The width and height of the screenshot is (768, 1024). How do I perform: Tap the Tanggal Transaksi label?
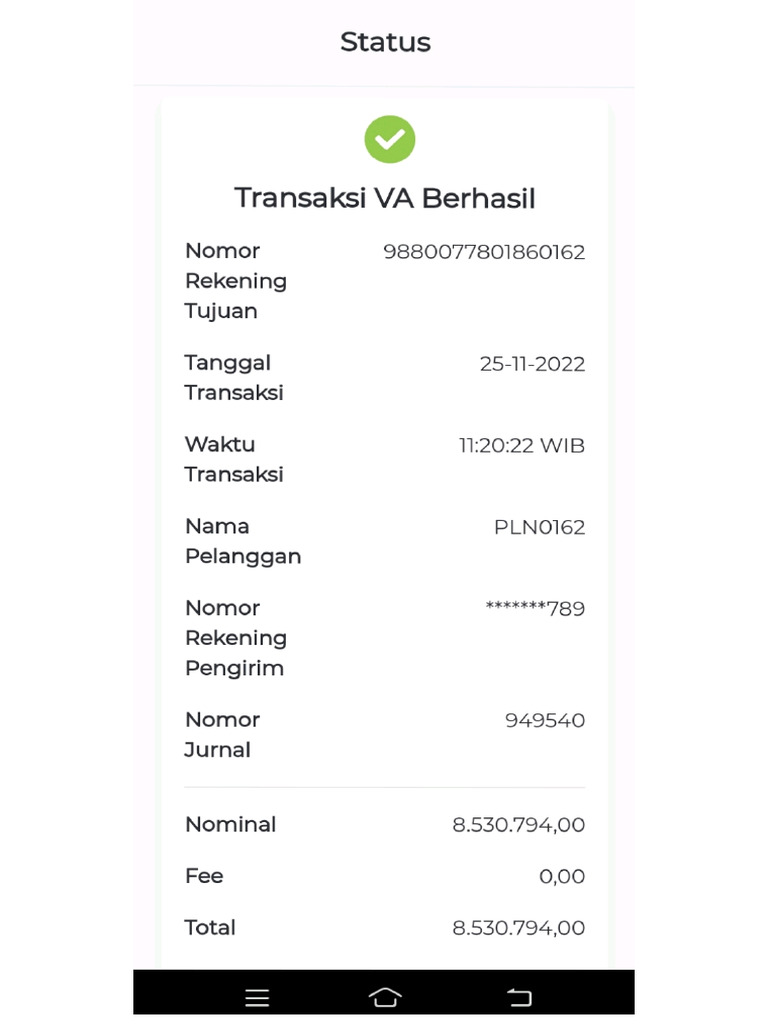[234, 378]
